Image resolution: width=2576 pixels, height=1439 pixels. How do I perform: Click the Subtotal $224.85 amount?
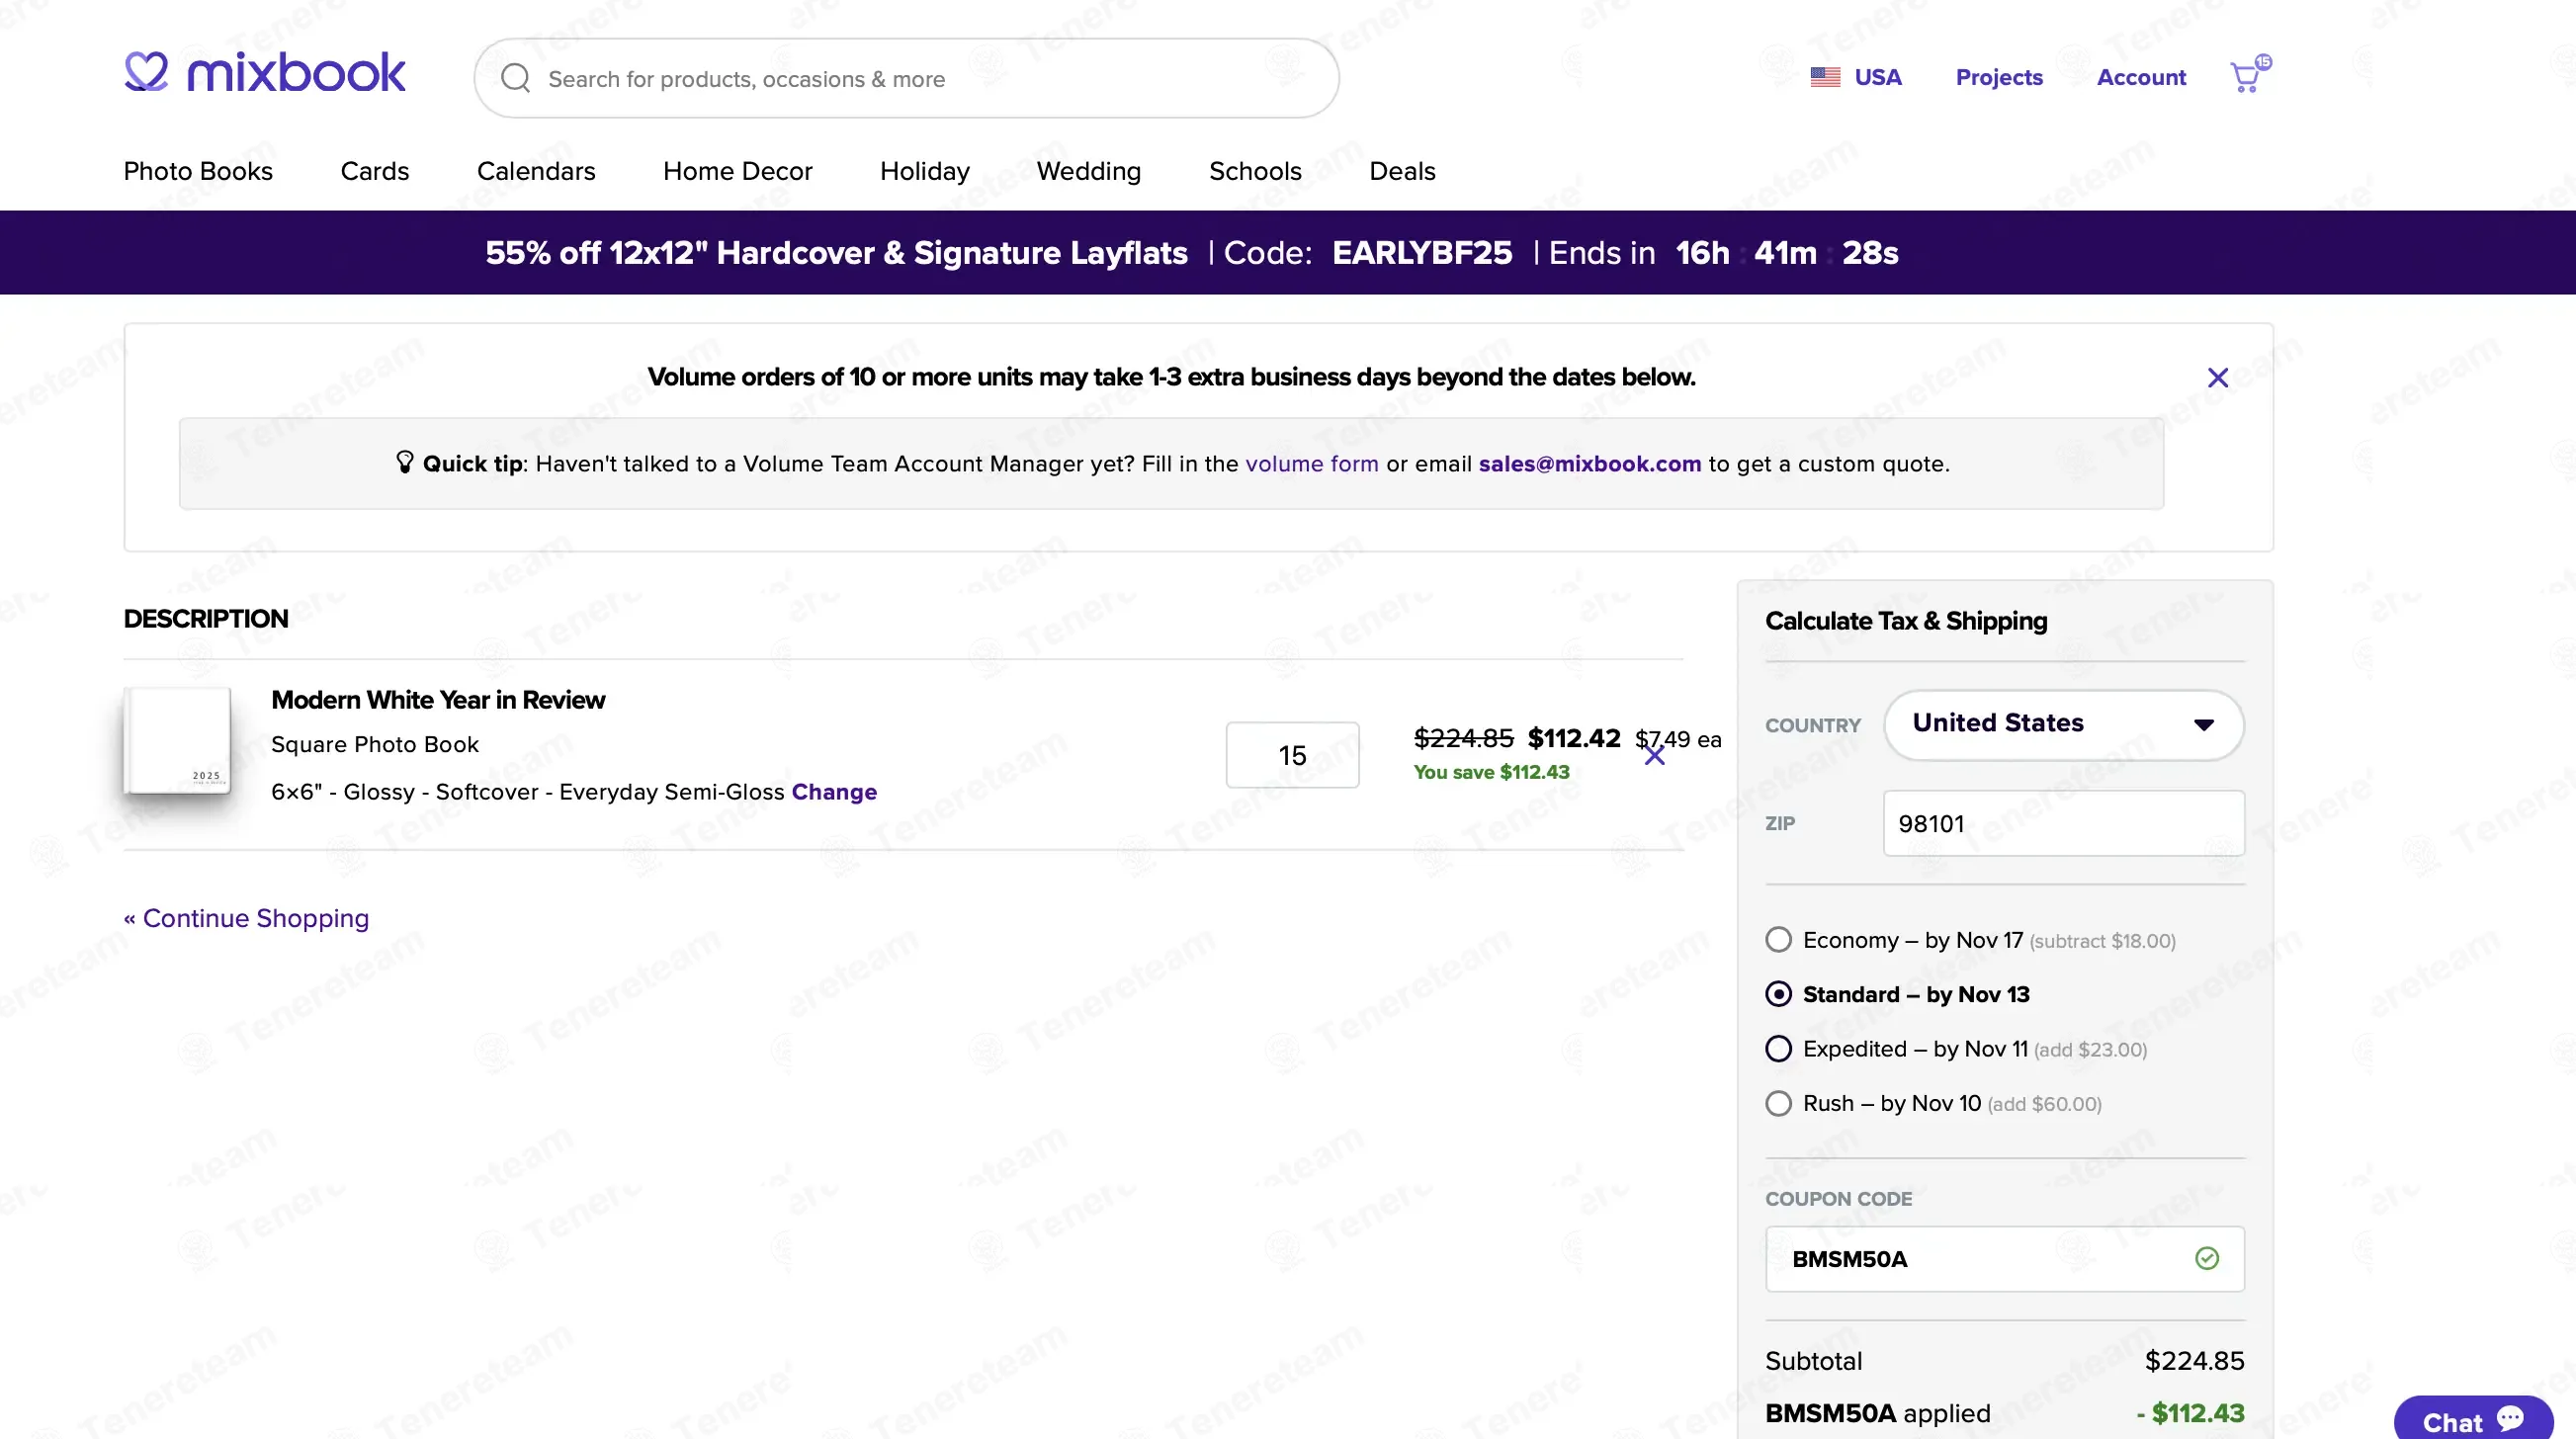(x=2194, y=1360)
